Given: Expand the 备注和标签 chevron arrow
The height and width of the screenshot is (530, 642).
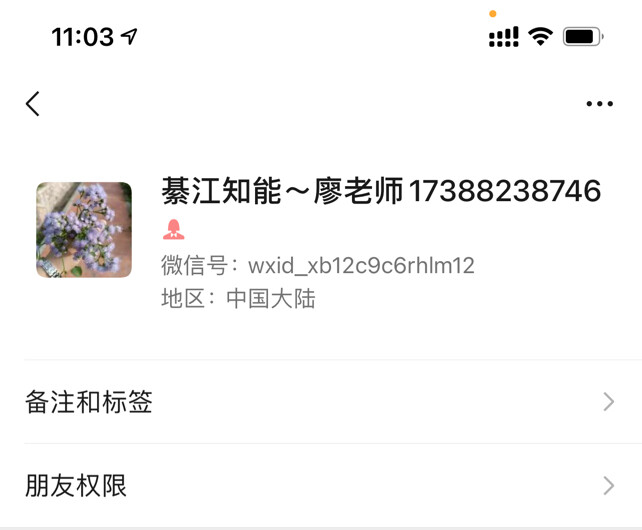Looking at the screenshot, I should coord(609,402).
